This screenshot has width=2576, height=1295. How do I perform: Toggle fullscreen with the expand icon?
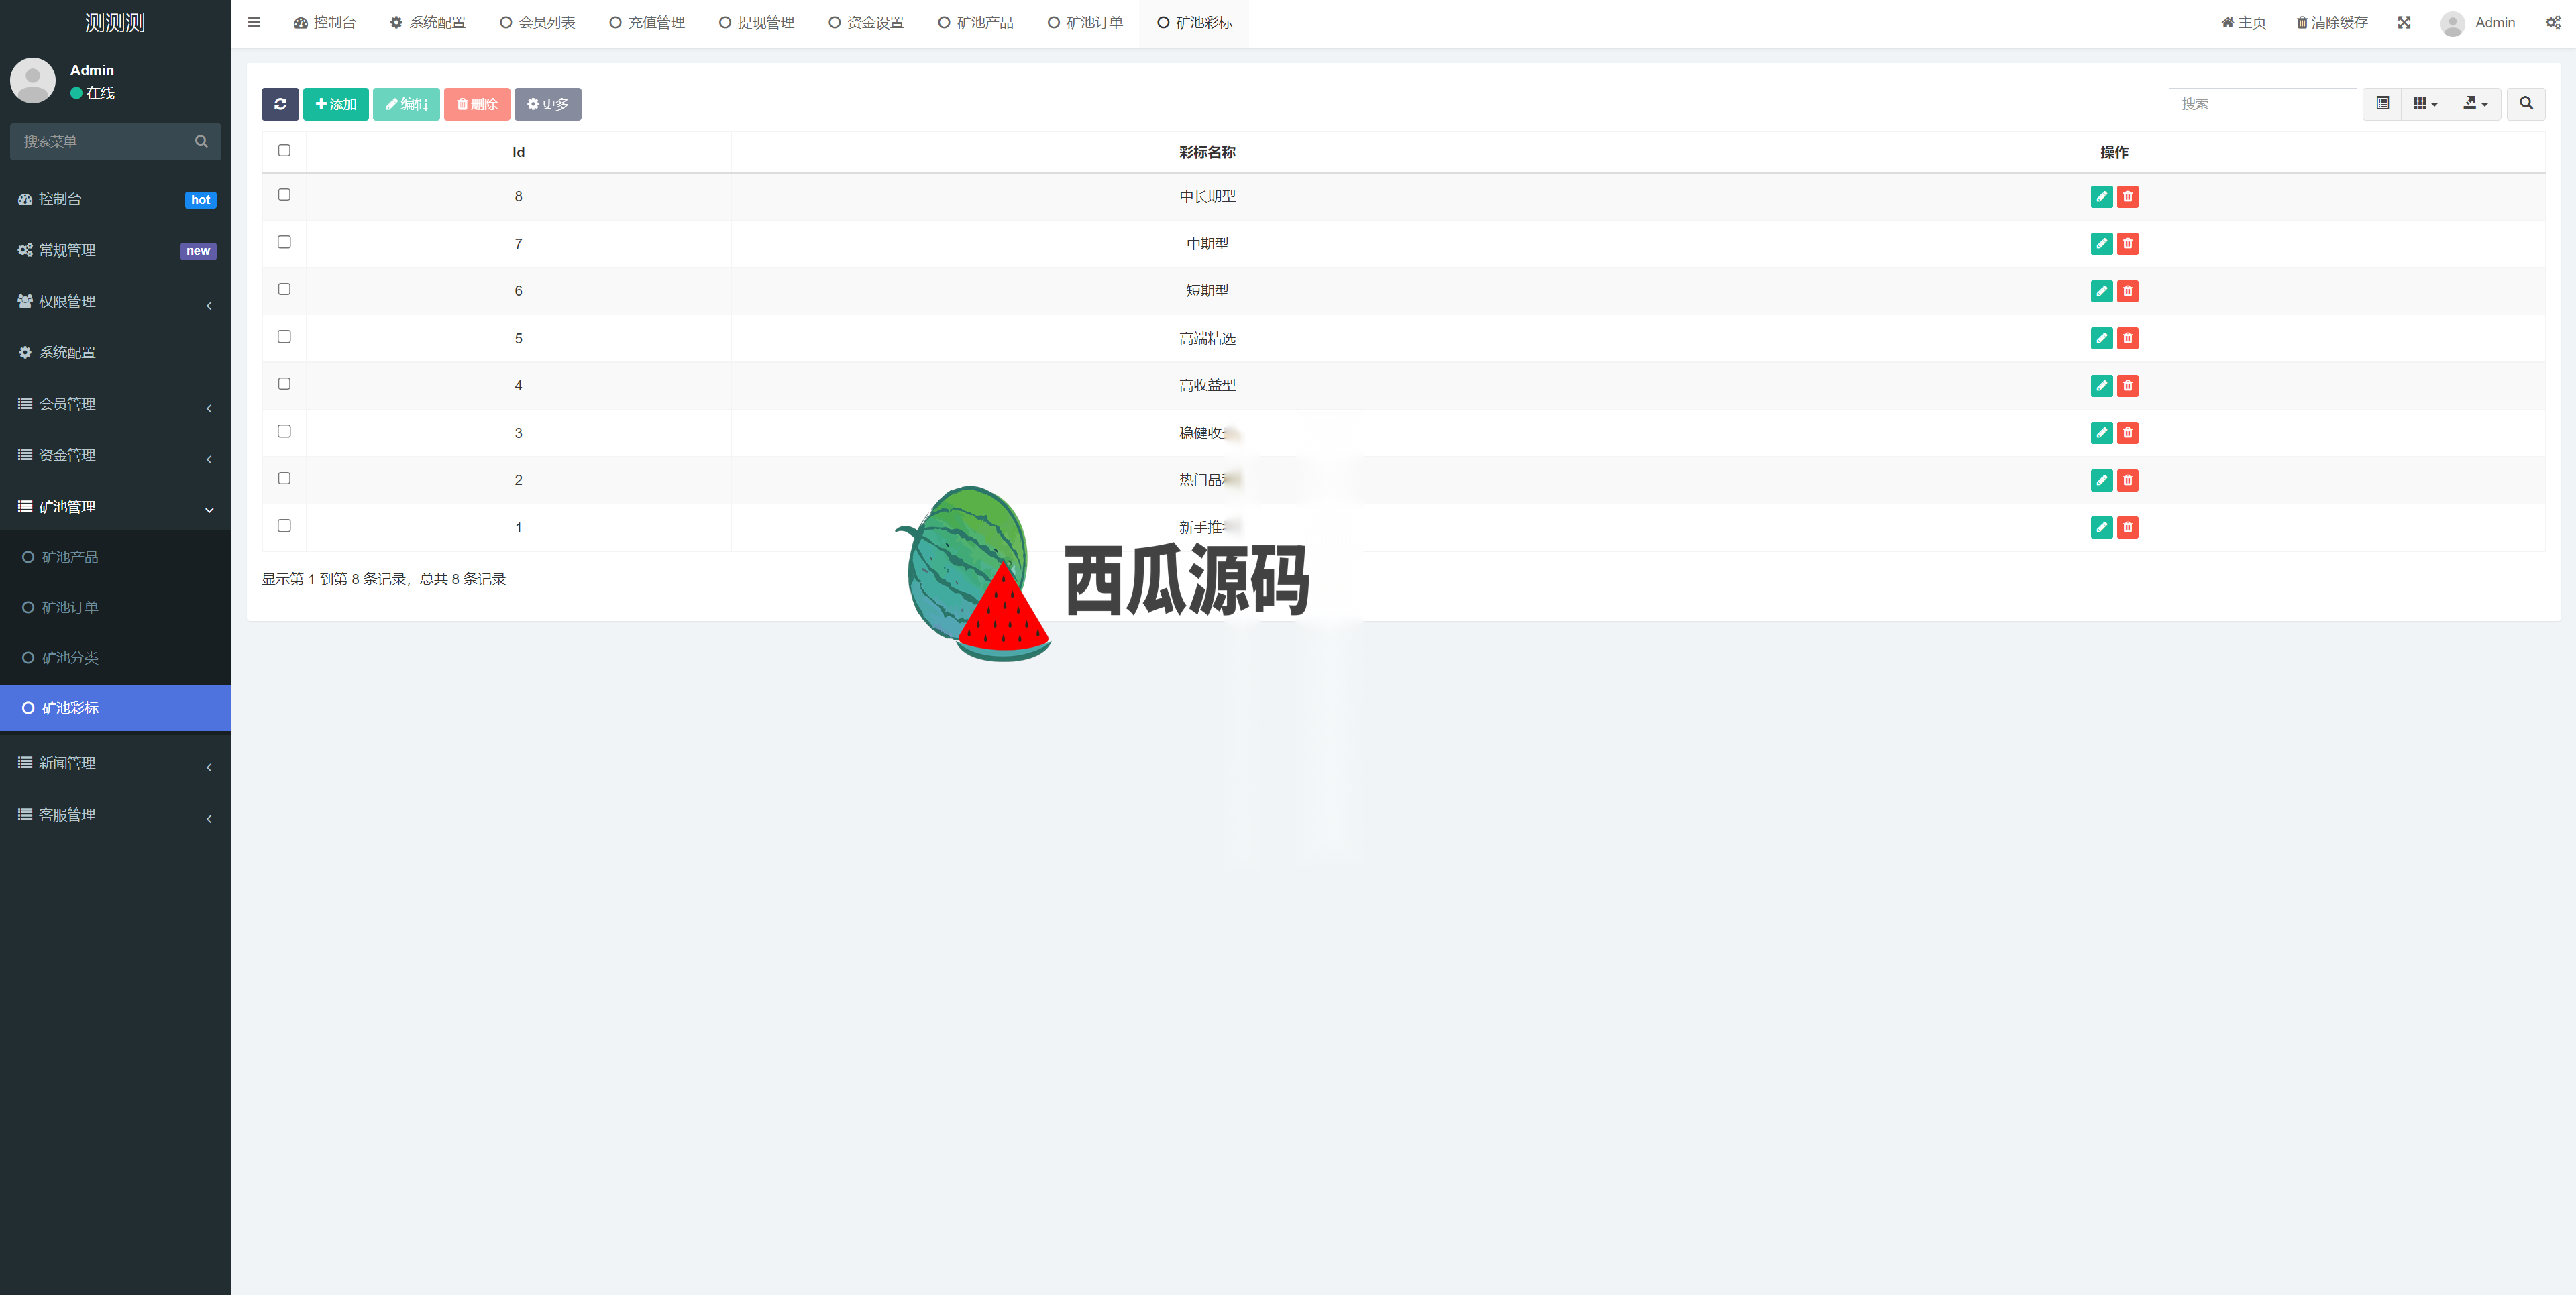click(x=2404, y=23)
